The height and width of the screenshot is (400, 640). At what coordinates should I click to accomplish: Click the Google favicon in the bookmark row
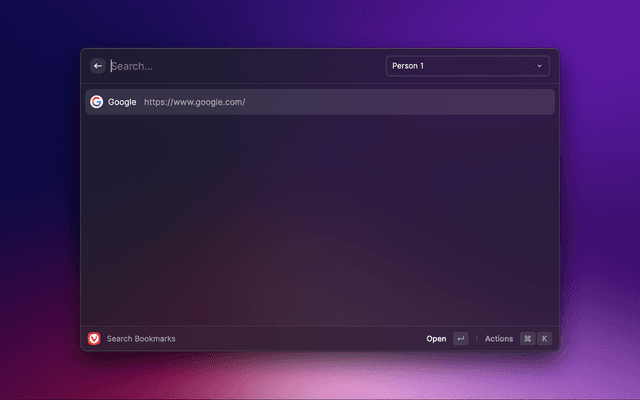(97, 102)
